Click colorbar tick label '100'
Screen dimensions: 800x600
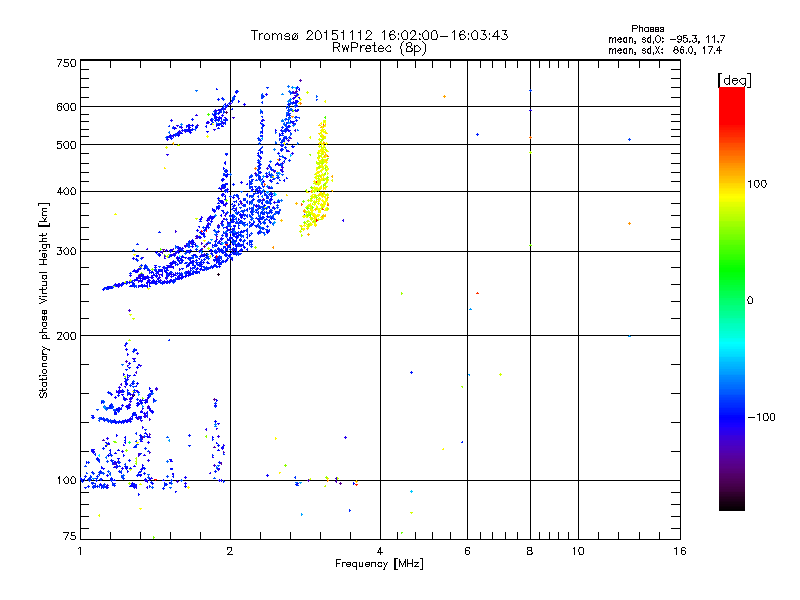[757, 184]
